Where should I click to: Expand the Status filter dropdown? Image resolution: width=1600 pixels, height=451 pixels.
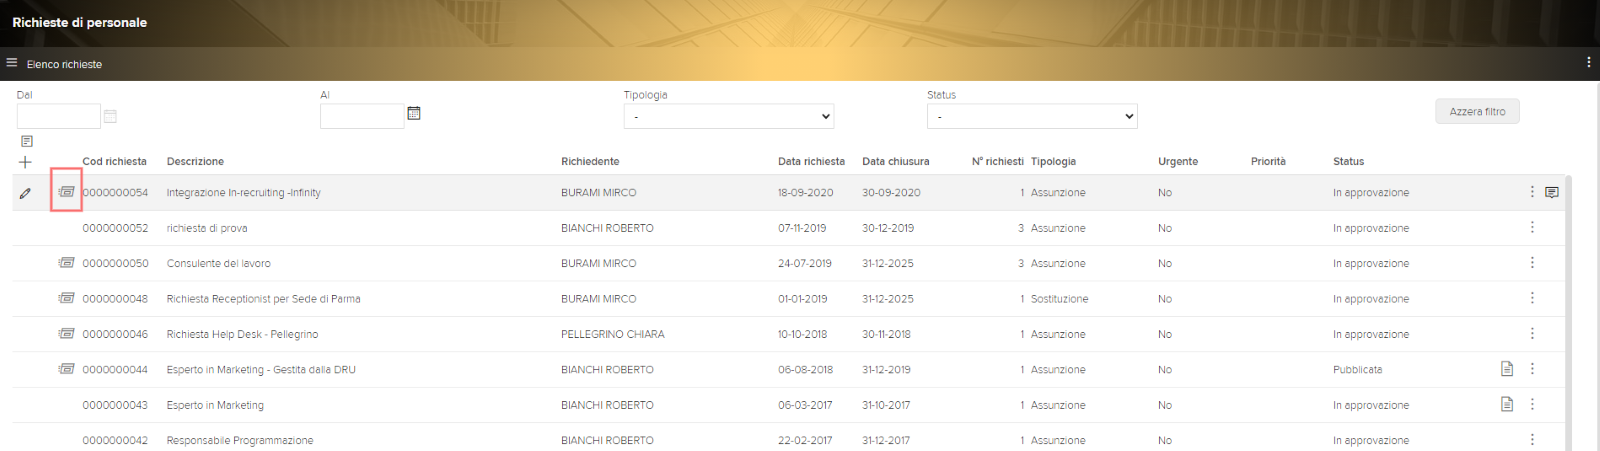click(x=1032, y=116)
